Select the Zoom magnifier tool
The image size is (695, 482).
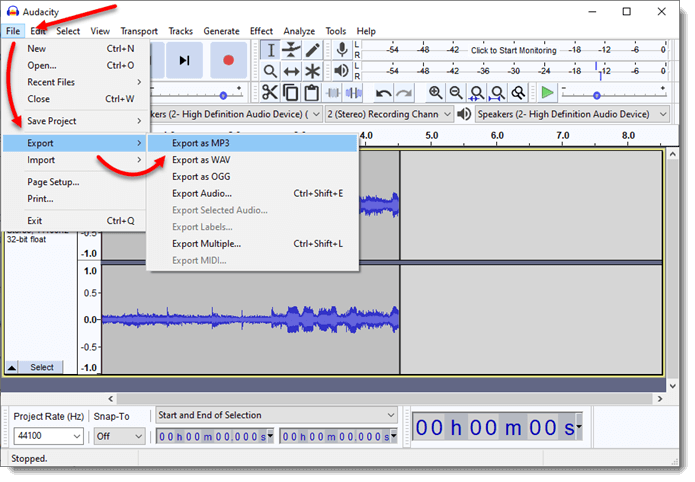click(270, 71)
